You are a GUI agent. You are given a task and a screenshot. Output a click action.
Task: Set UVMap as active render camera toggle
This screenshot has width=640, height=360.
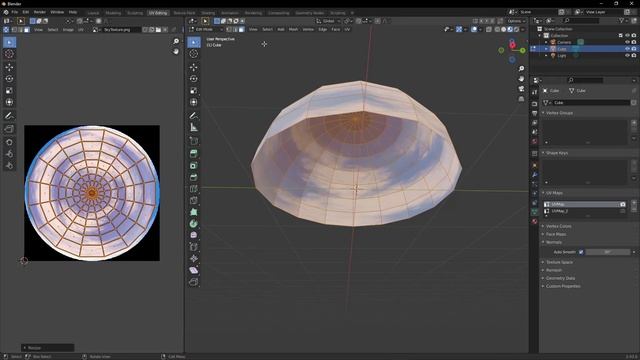[622, 204]
